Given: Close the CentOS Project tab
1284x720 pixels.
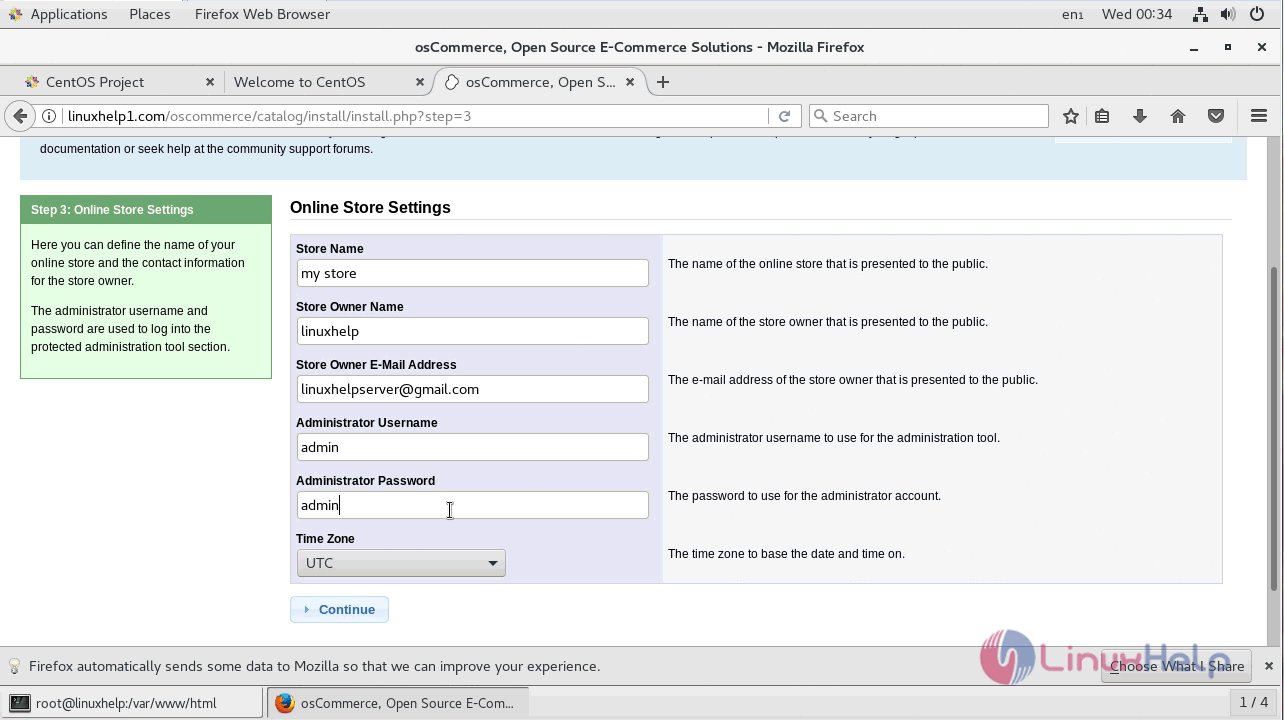Looking at the screenshot, I should [210, 82].
